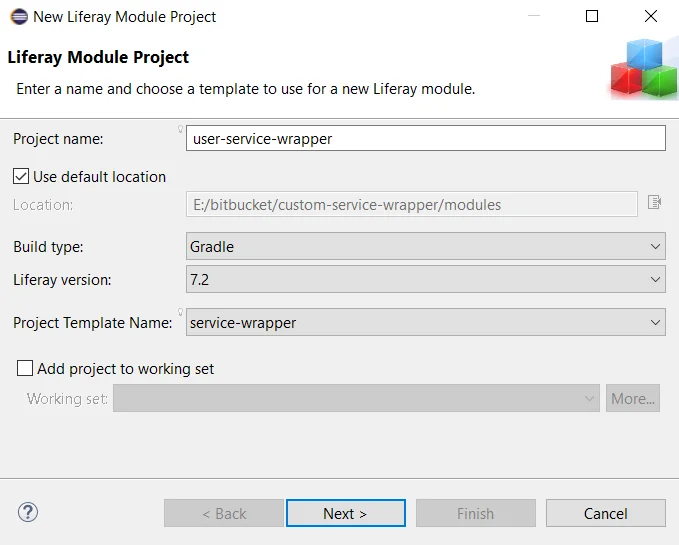
Task: Click the "Liferay Module Project" heading text
Action: (x=98, y=57)
